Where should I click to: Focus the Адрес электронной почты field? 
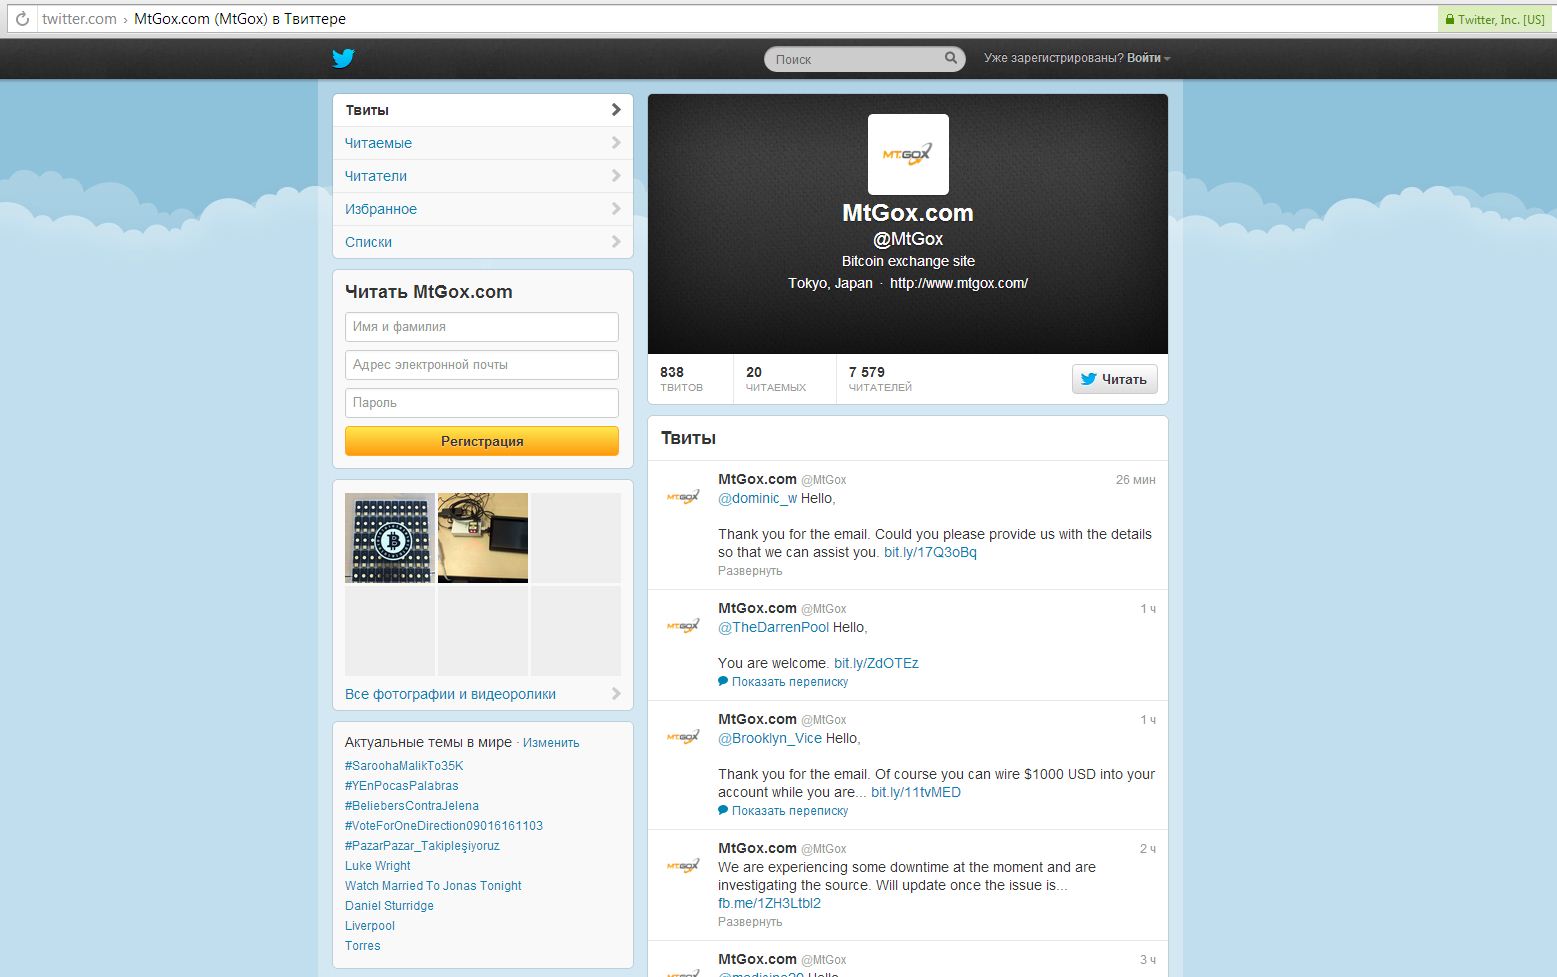pos(482,365)
